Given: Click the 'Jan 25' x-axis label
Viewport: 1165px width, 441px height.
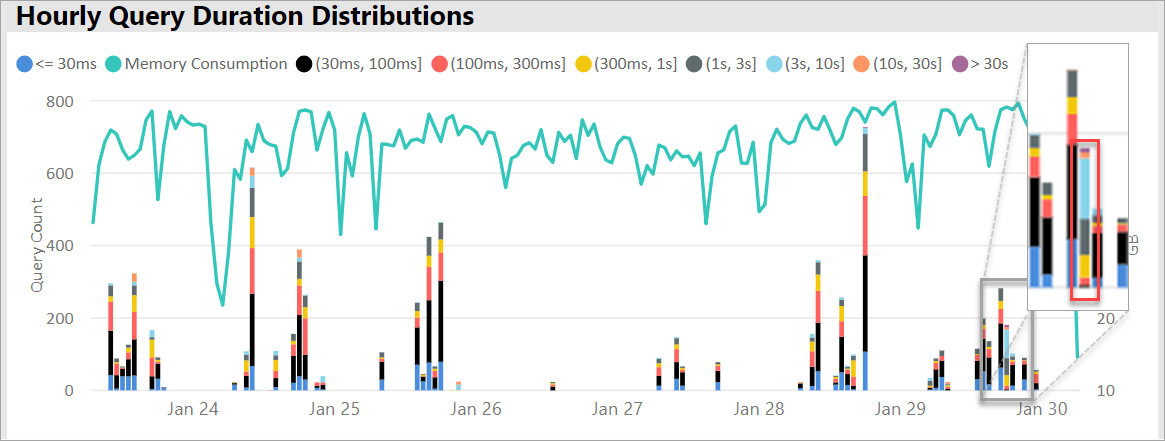Looking at the screenshot, I should (334, 408).
